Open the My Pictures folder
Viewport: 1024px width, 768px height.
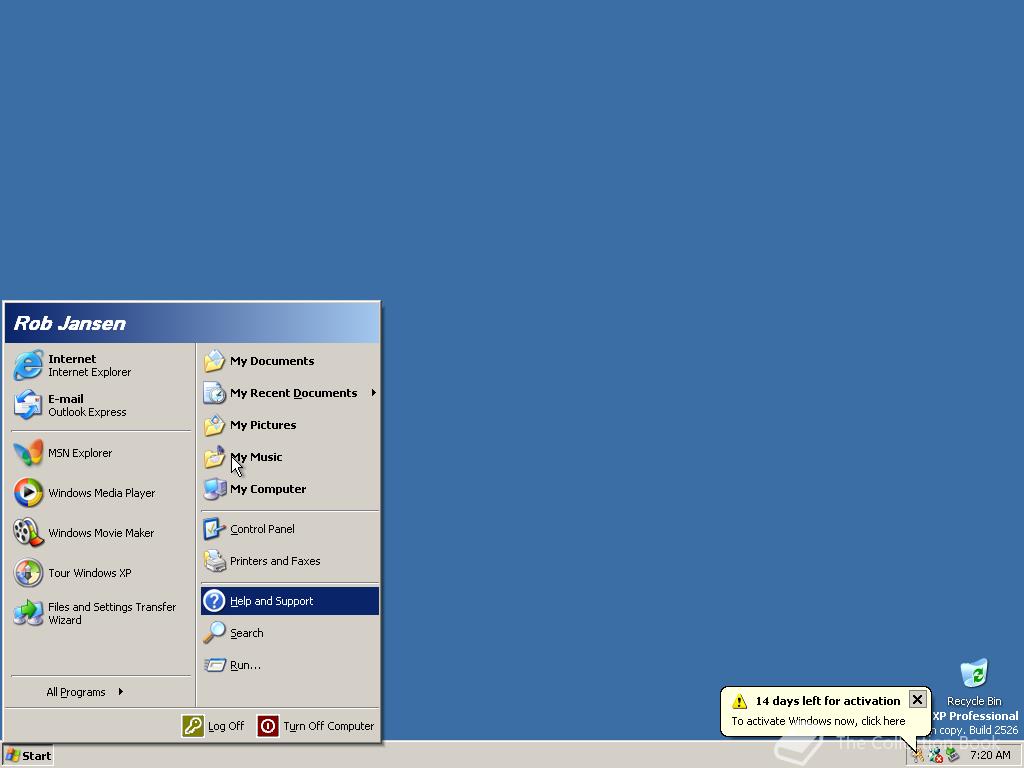coord(290,425)
